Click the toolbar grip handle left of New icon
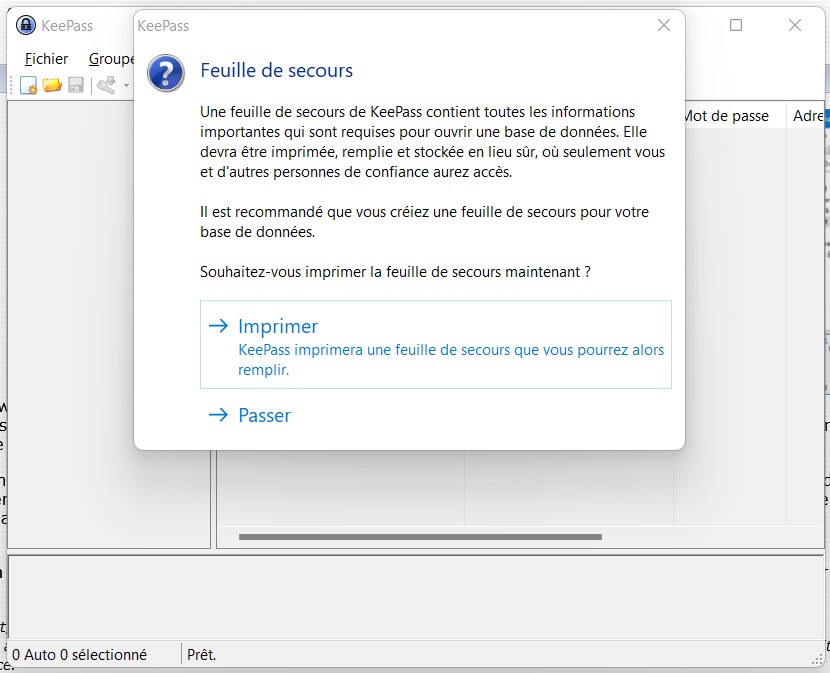Image resolution: width=830 pixels, height=673 pixels. point(12,86)
